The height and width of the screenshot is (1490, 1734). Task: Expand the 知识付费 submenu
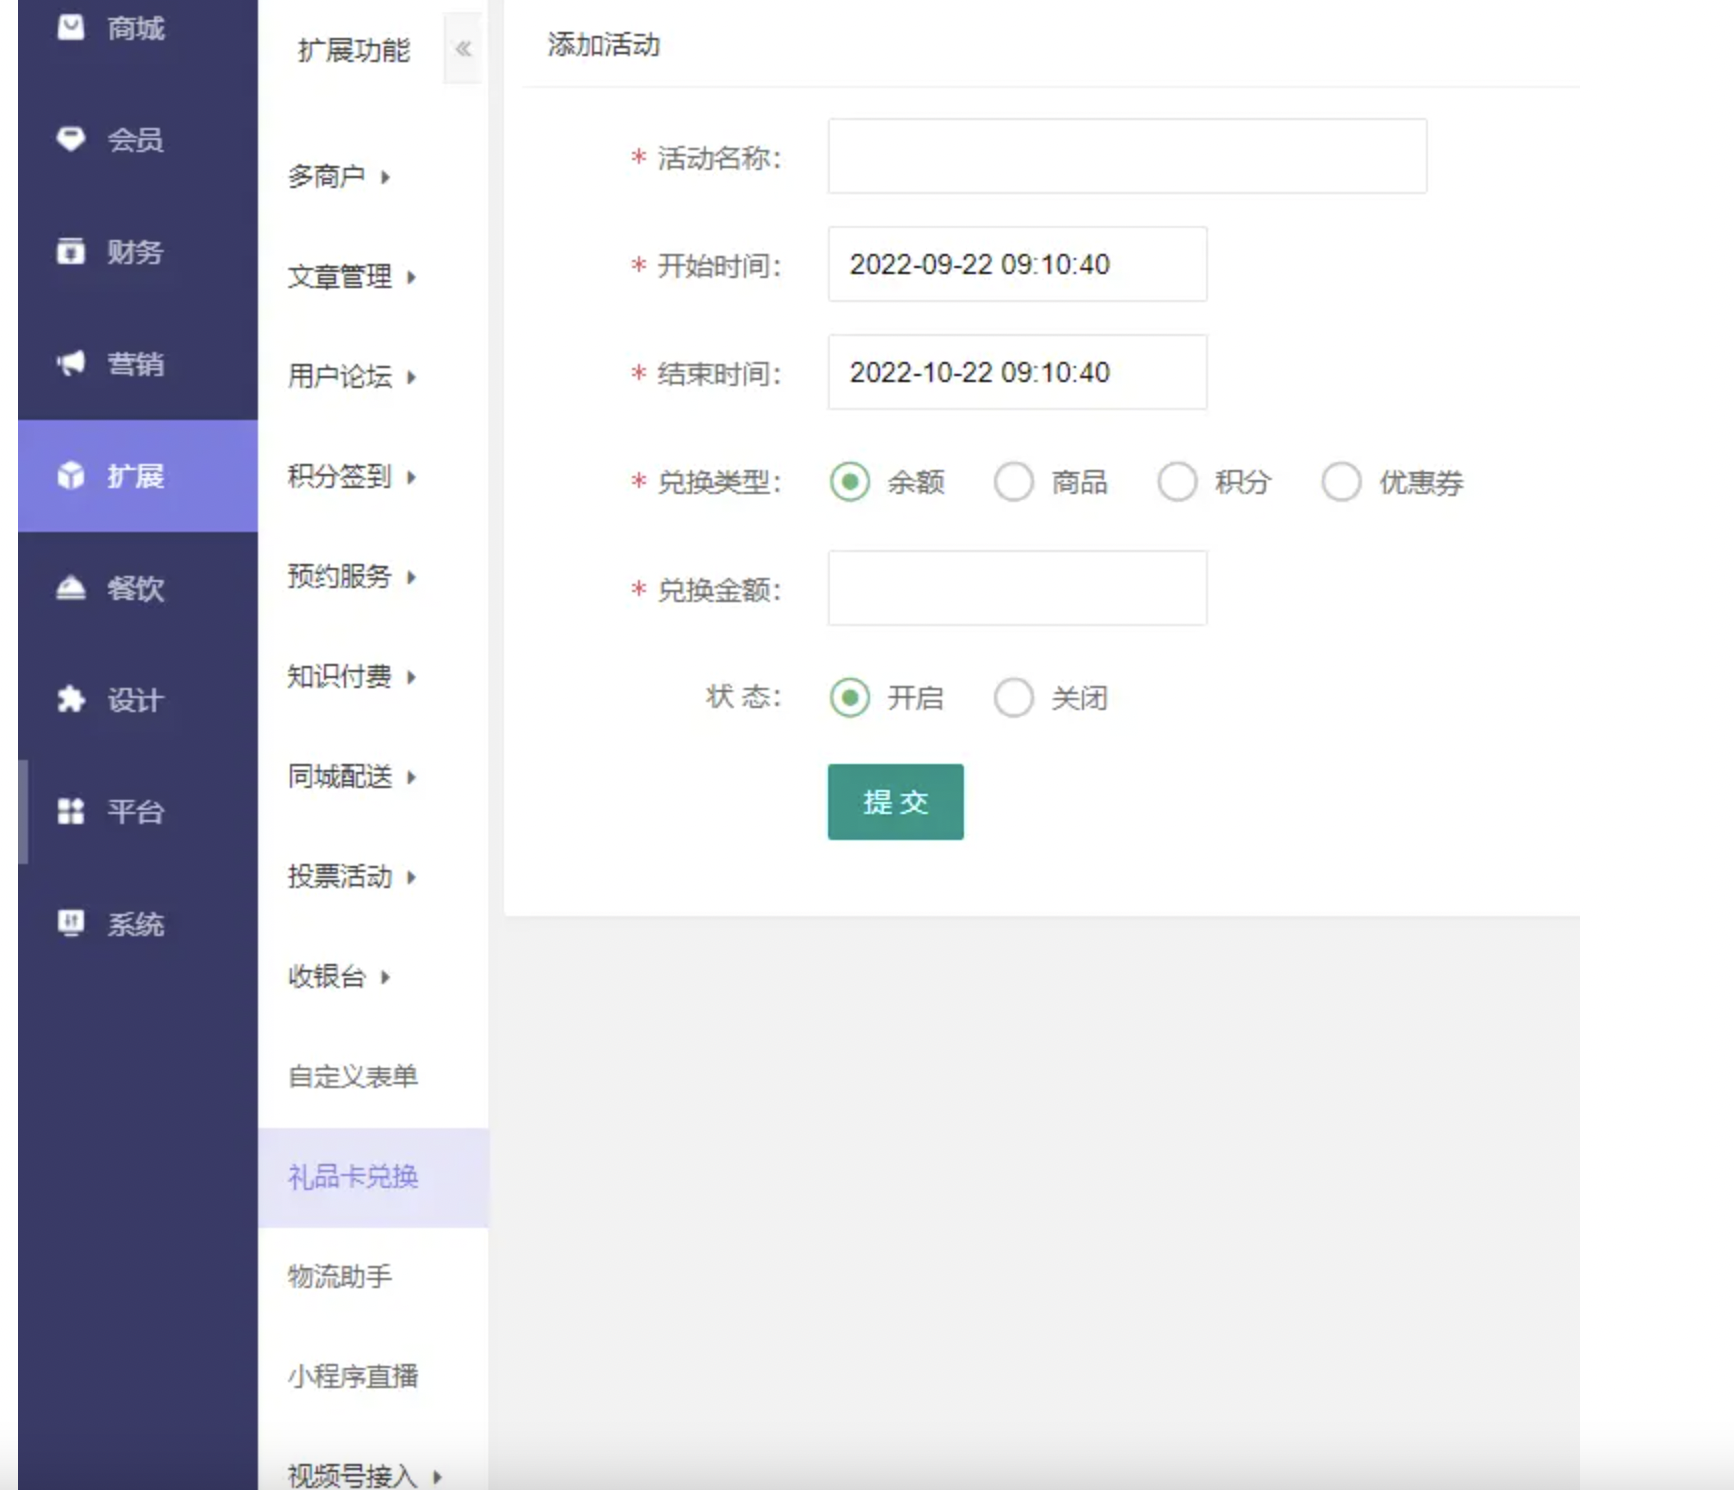pos(352,677)
